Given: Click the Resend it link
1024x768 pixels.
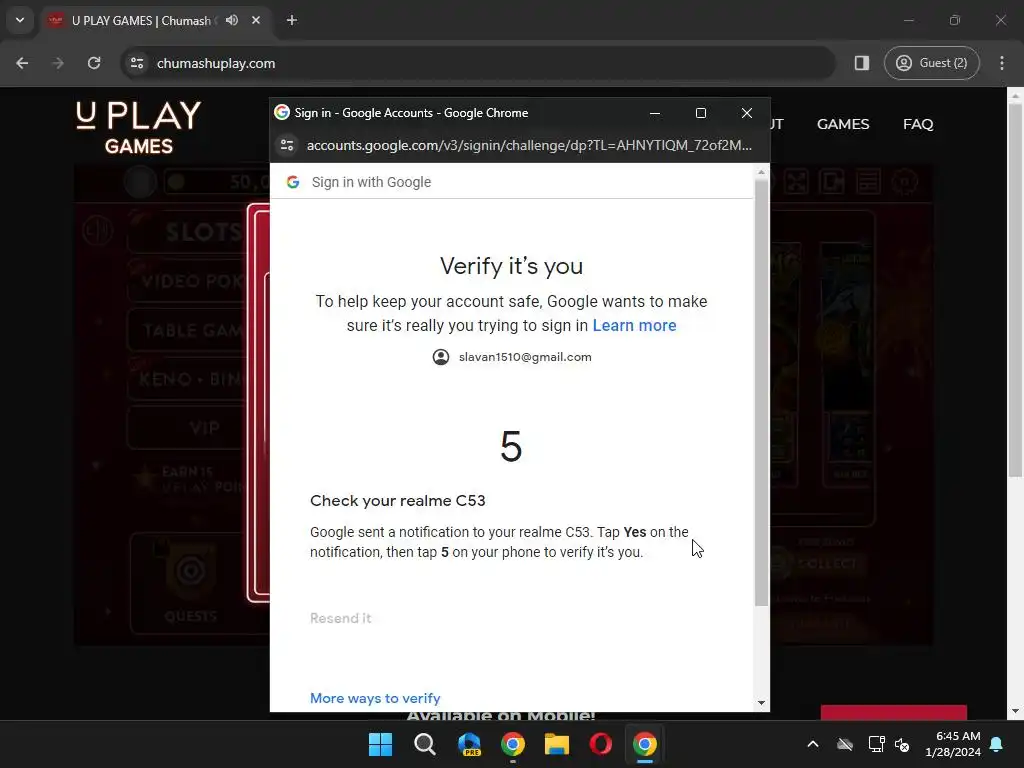Looking at the screenshot, I should tap(340, 618).
